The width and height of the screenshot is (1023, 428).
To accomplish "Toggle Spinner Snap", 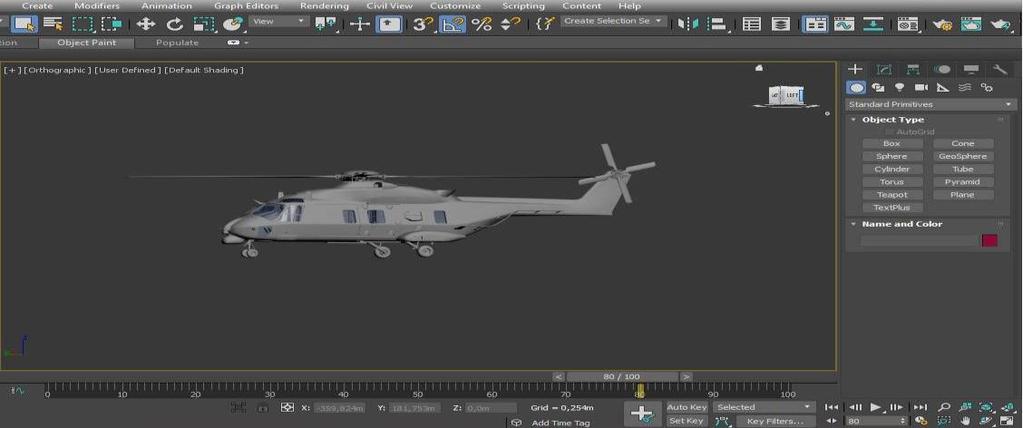I will pos(510,24).
